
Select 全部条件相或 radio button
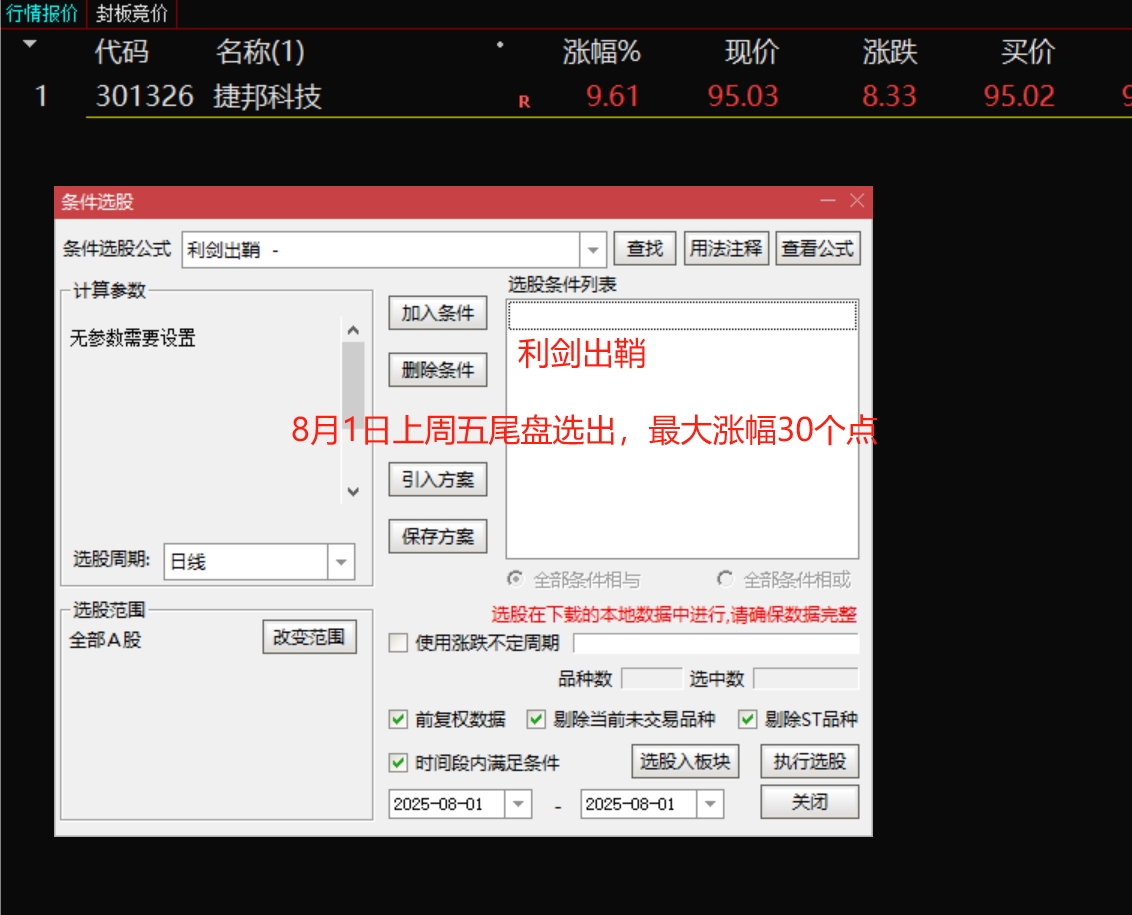725,578
